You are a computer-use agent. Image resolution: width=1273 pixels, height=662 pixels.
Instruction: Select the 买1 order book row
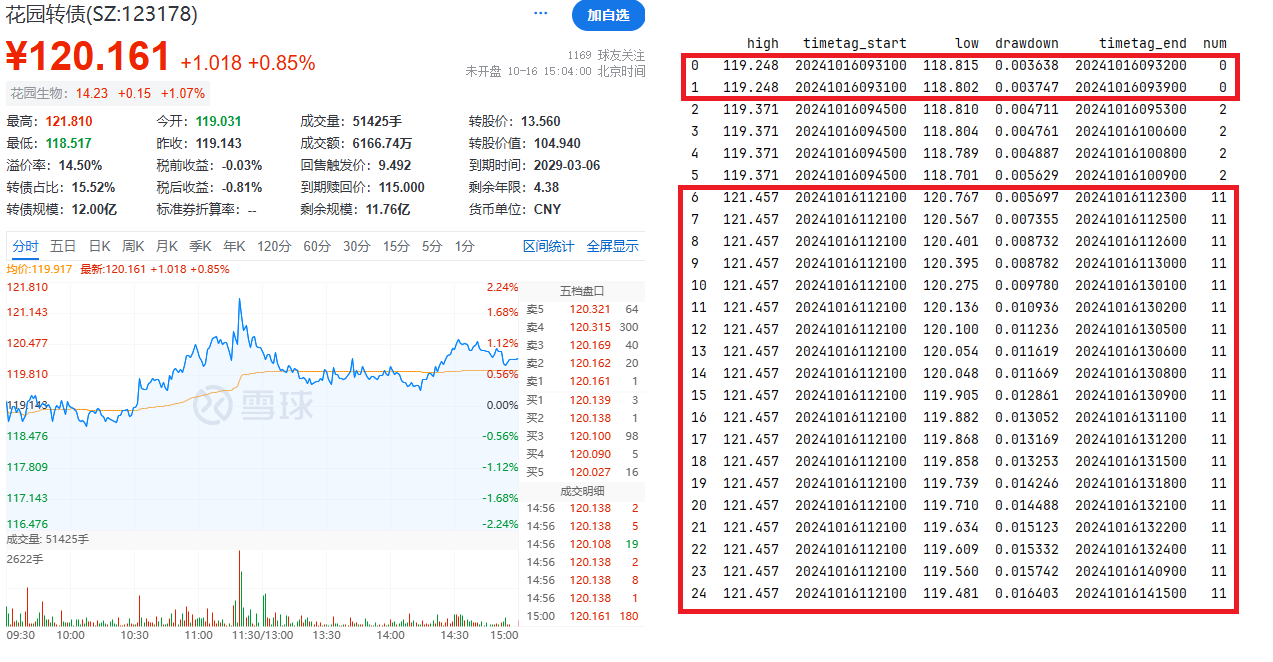click(582, 399)
